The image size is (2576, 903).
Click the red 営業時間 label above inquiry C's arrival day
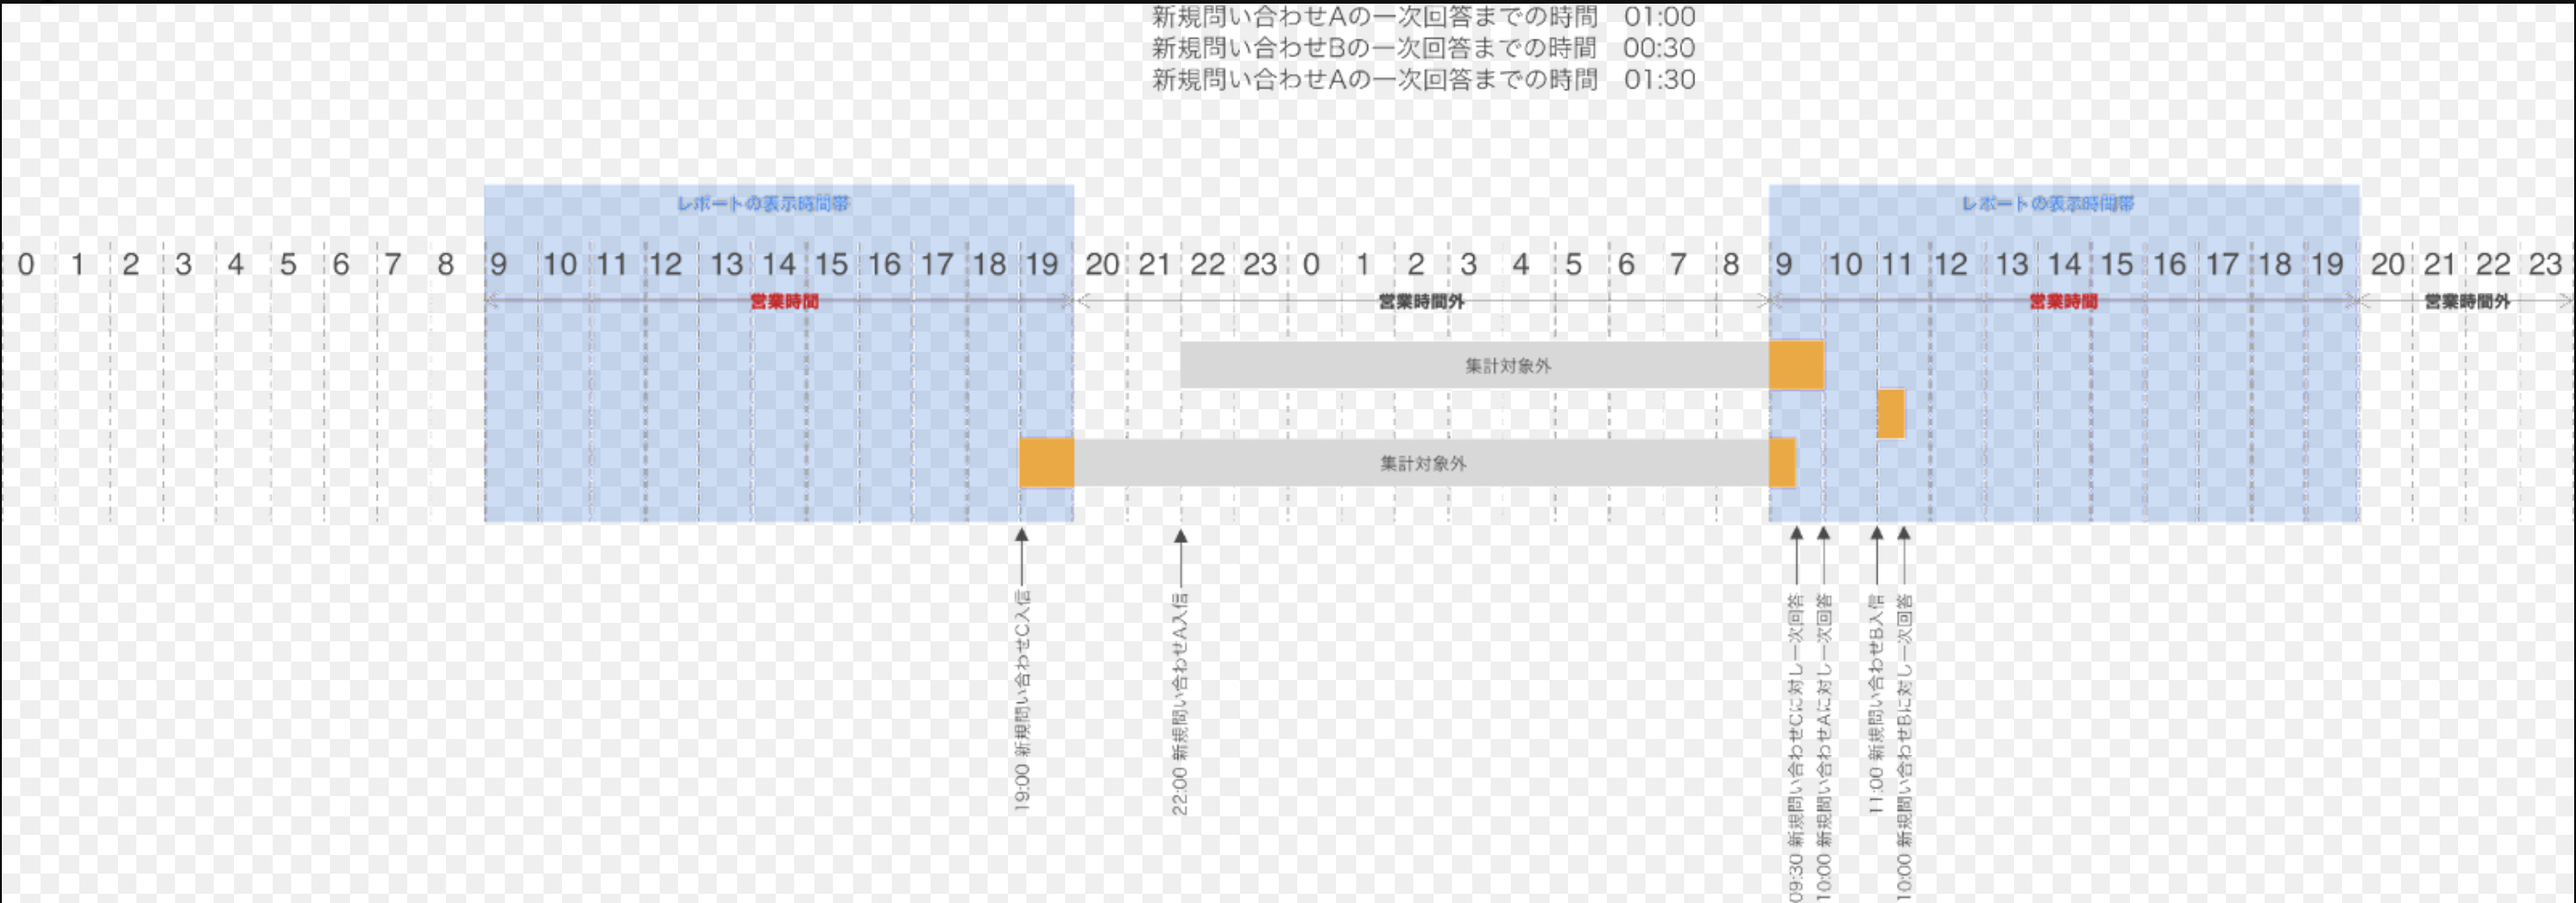pyautogui.click(x=785, y=301)
